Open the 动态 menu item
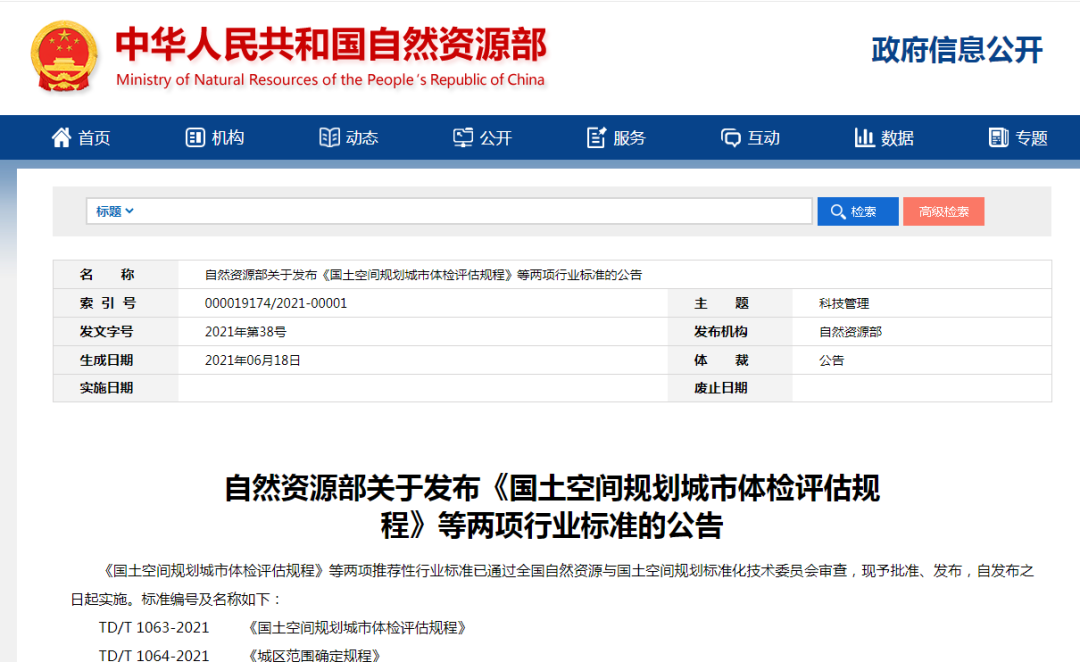Screen dimensions: 1080x662 349,138
